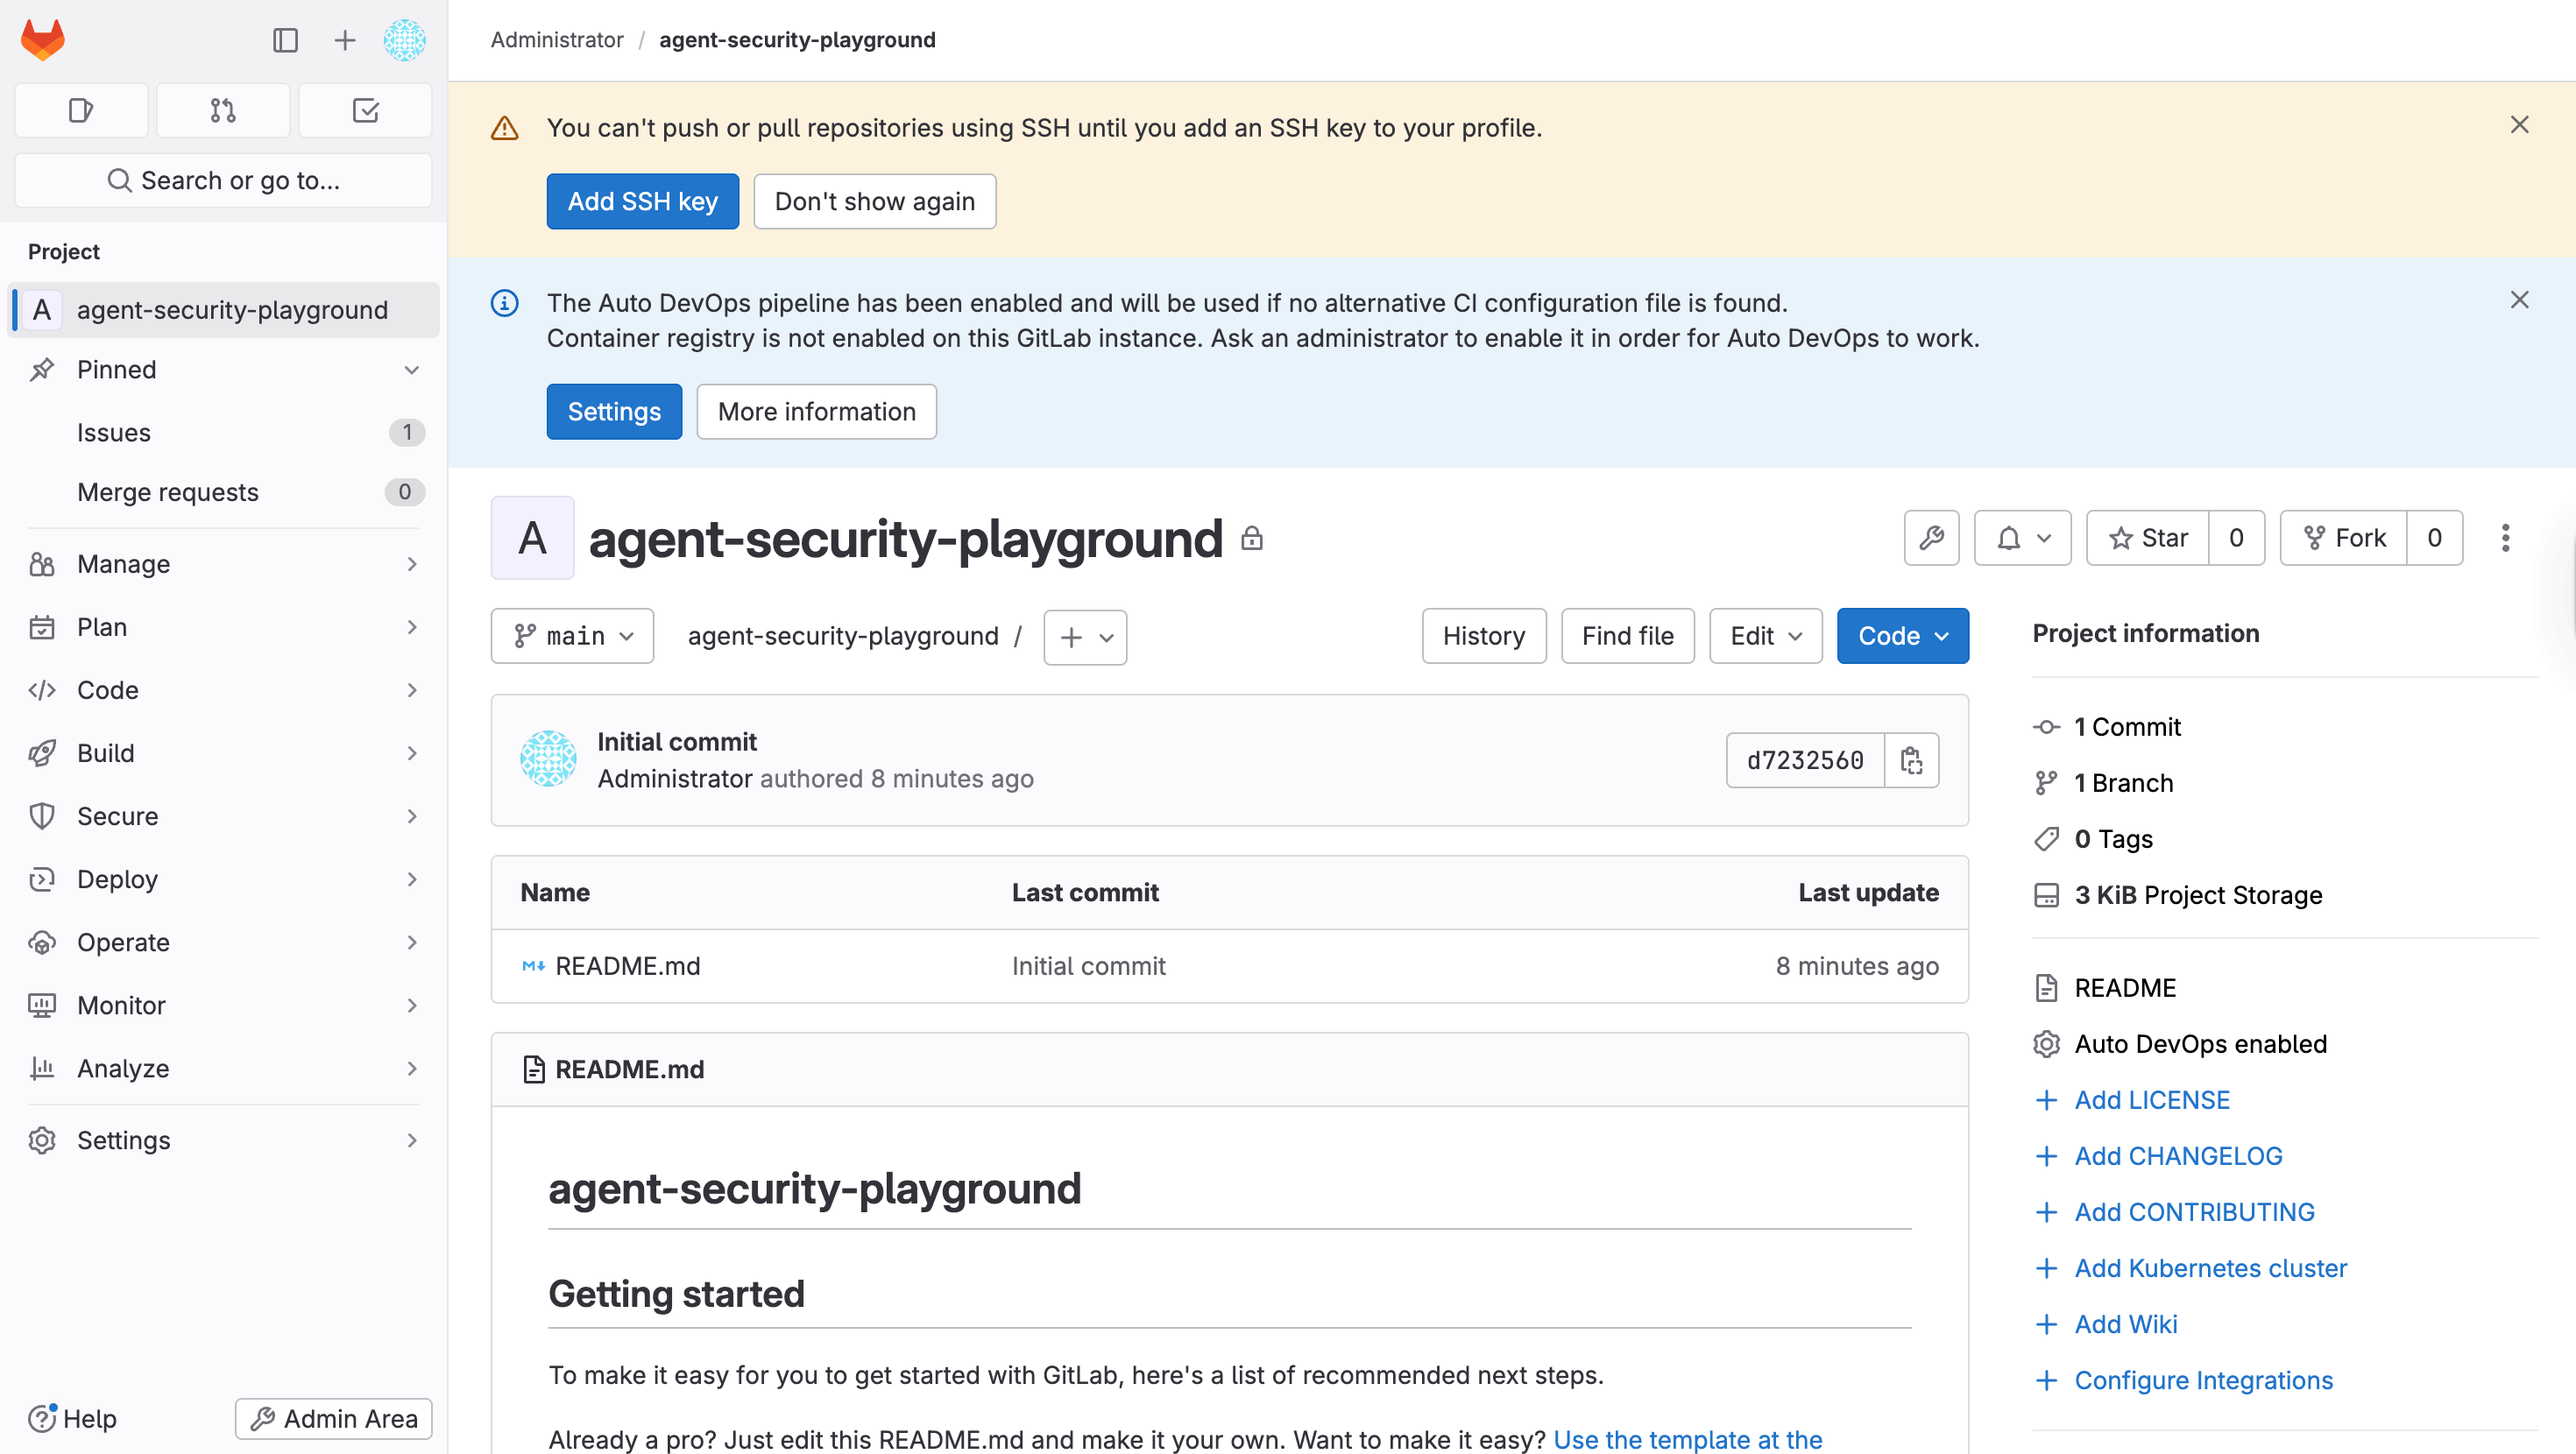This screenshot has height=1454, width=2576.
Task: Click the Star count 0
Action: 2236,538
